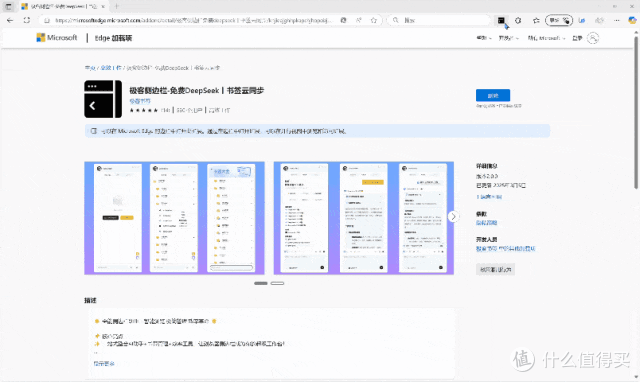Image resolution: width=640 pixels, height=382 pixels.
Task: Open the Geek Sidebar extension toolbar icon
Action: [501, 20]
